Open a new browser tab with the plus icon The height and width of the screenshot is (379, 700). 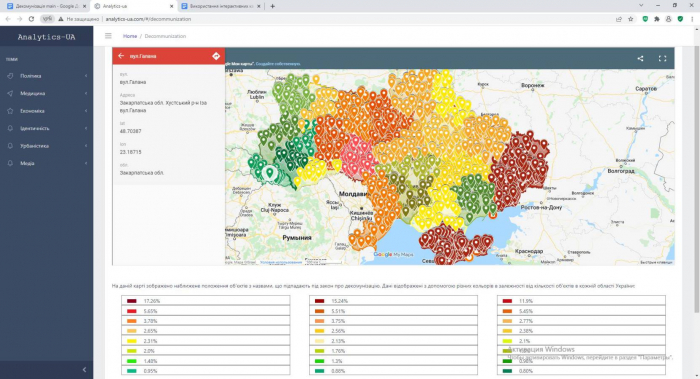click(272, 6)
